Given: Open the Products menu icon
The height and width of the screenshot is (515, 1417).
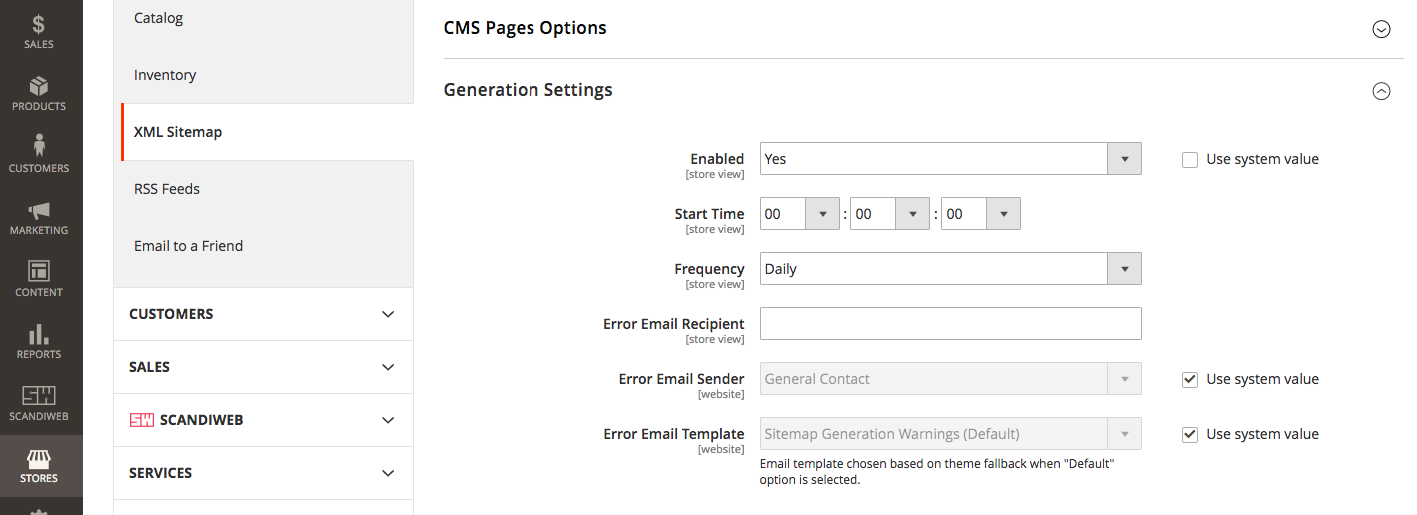Looking at the screenshot, I should pyautogui.click(x=40, y=93).
